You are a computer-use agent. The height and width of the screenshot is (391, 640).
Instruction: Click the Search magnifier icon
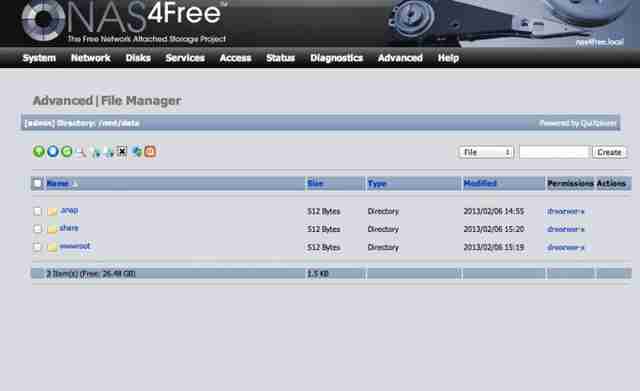pyautogui.click(x=81, y=152)
